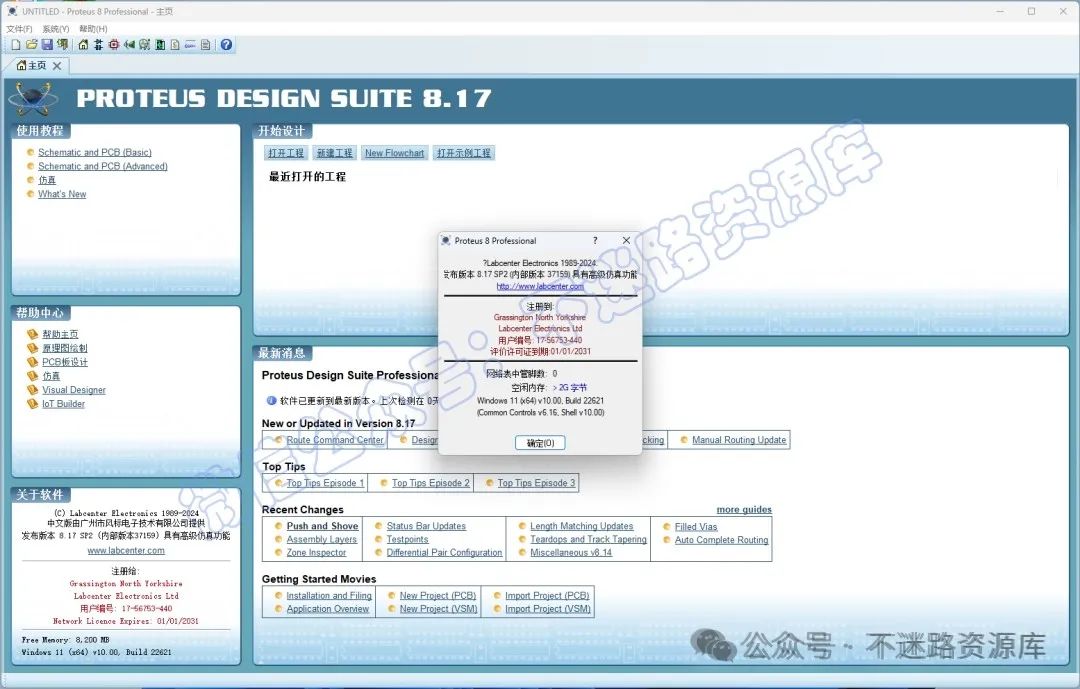The image size is (1080, 689).
Task: Open Schematic and PCB (Advanced) tutorial
Action: tap(103, 166)
